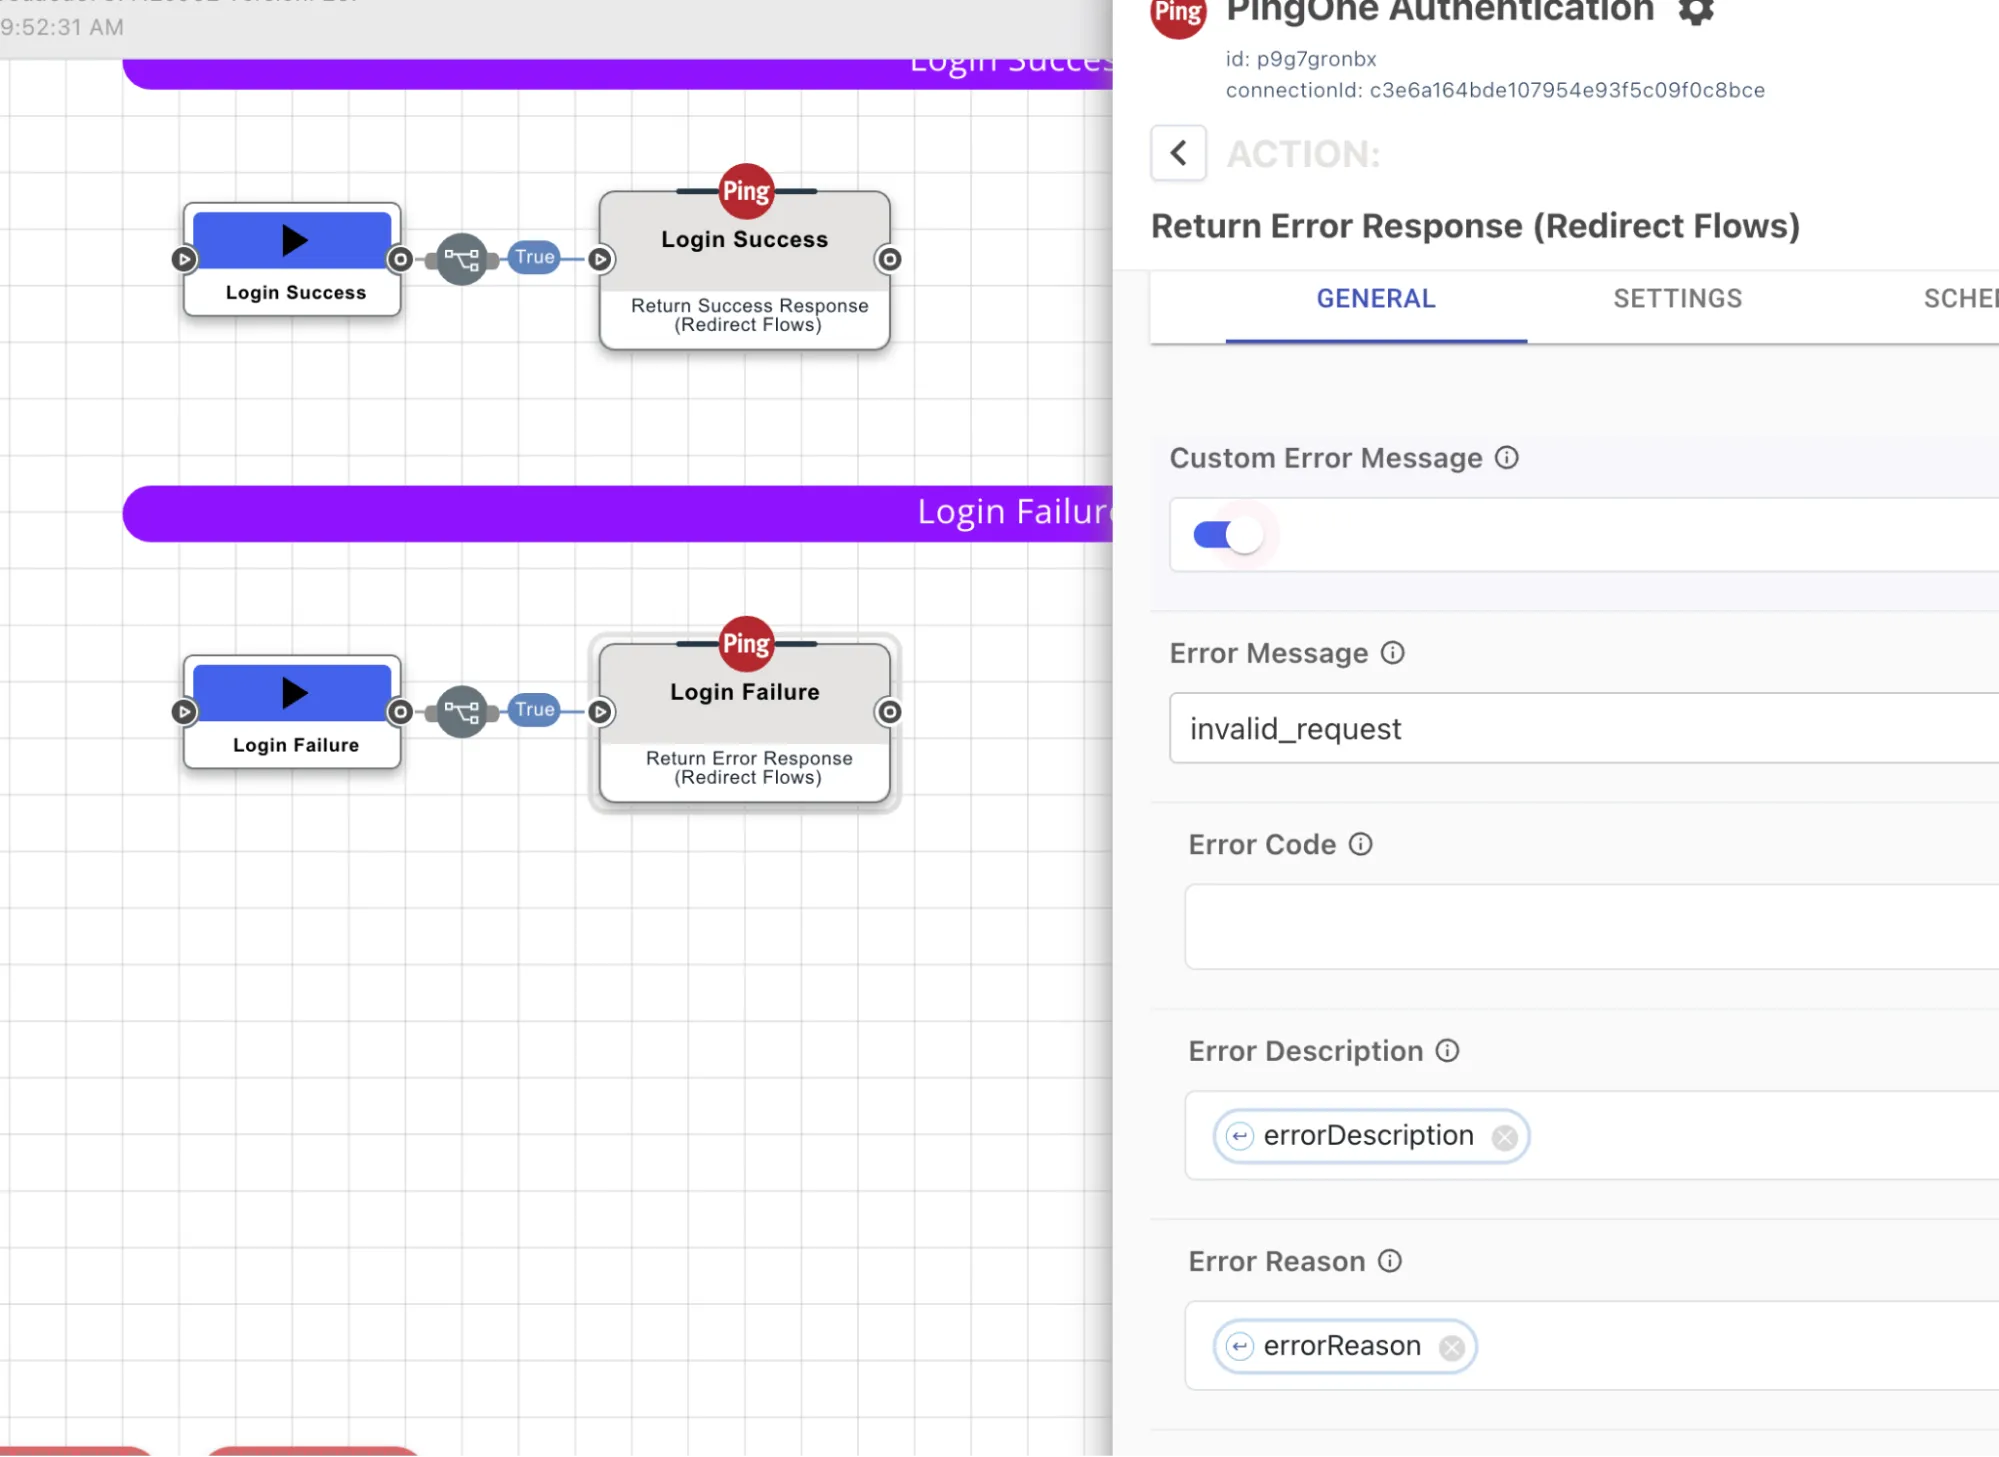Remove the errorDescription variable chip
Screen dimensions: 1999x1457
[x=1504, y=1137]
